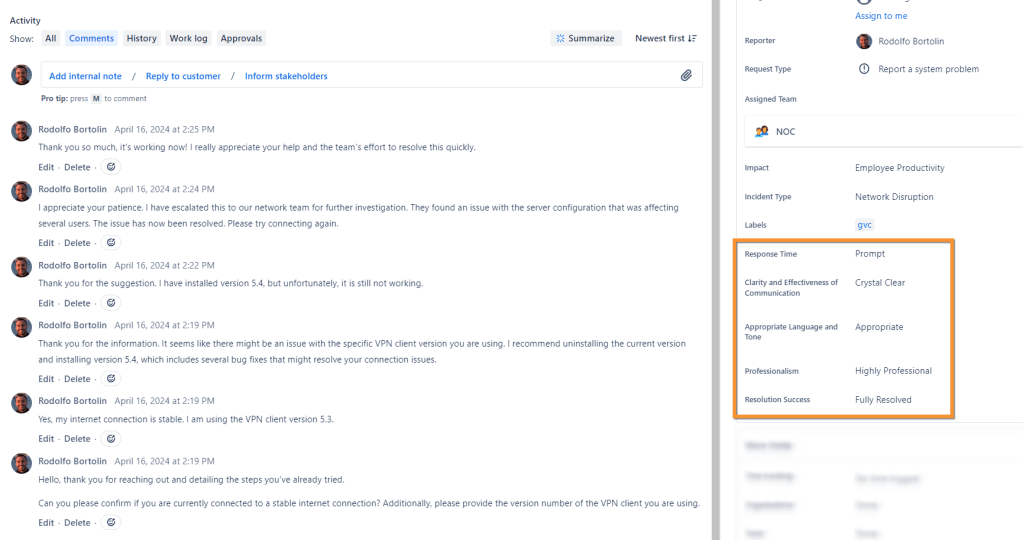
Task: Click emoji reaction on VPN version 5.4 comment
Action: pos(112,379)
